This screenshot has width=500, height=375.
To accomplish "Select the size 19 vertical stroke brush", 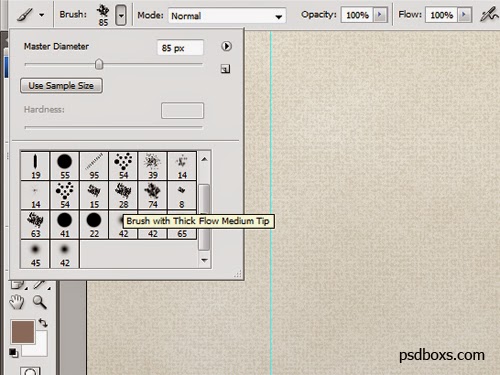I will pyautogui.click(x=35, y=166).
